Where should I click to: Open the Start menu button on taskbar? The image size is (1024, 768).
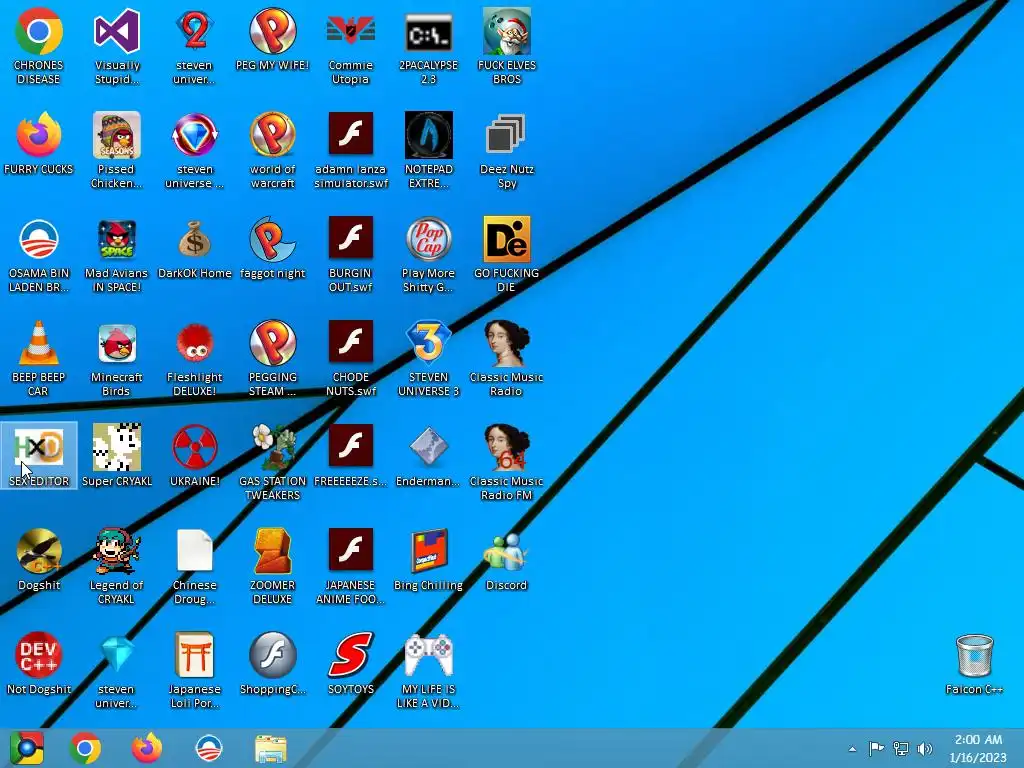click(27, 748)
